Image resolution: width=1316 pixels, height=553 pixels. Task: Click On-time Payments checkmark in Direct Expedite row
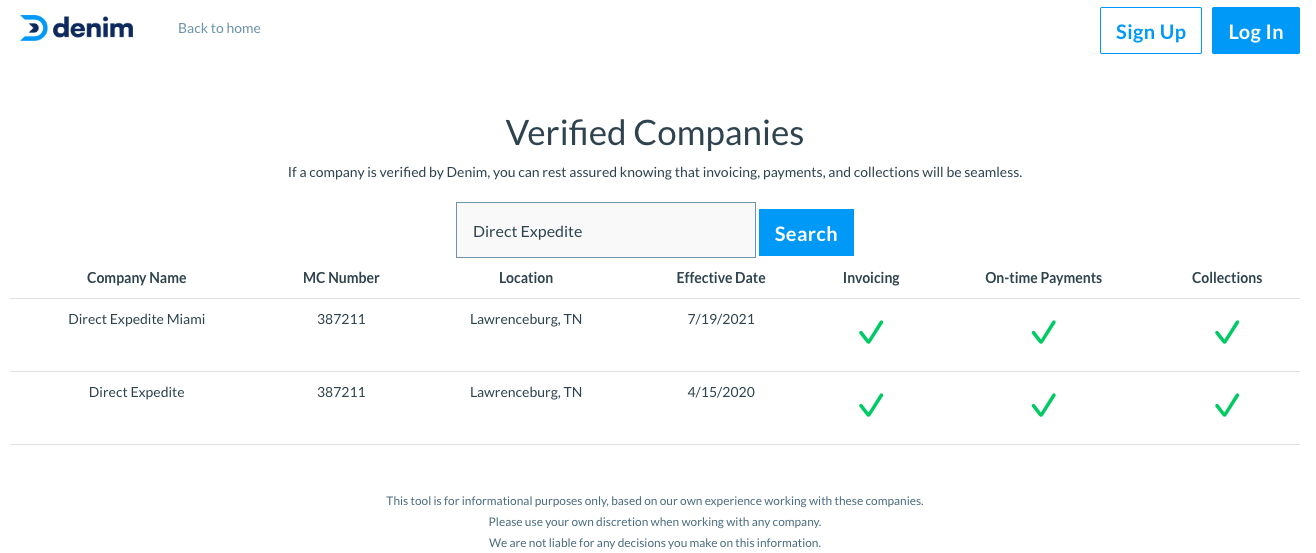pos(1044,405)
